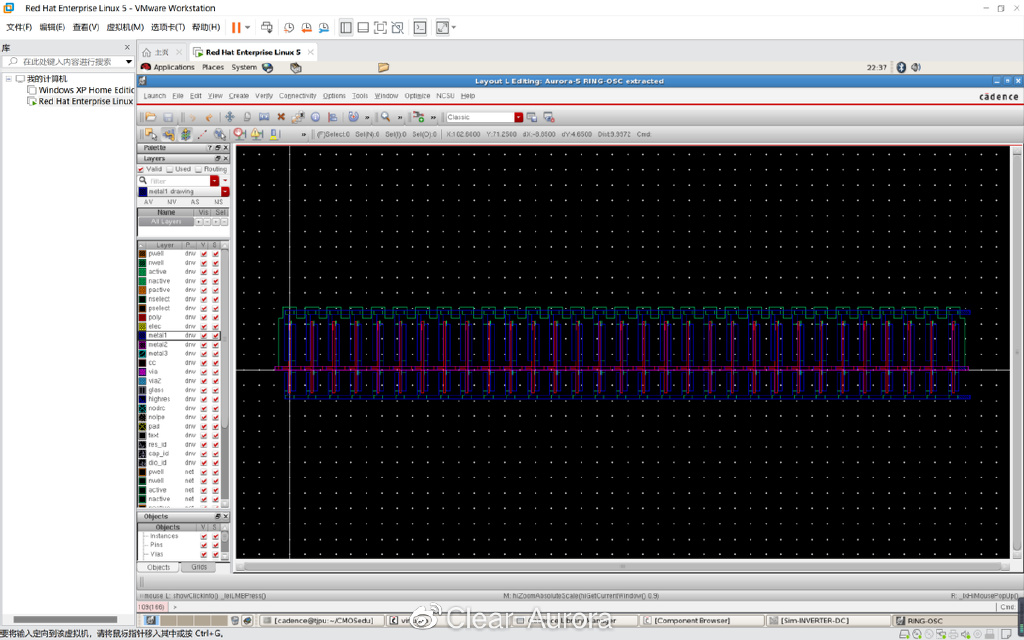Open the Edit Properties icon
Image resolution: width=1024 pixels, height=640 pixels.
click(x=298, y=117)
